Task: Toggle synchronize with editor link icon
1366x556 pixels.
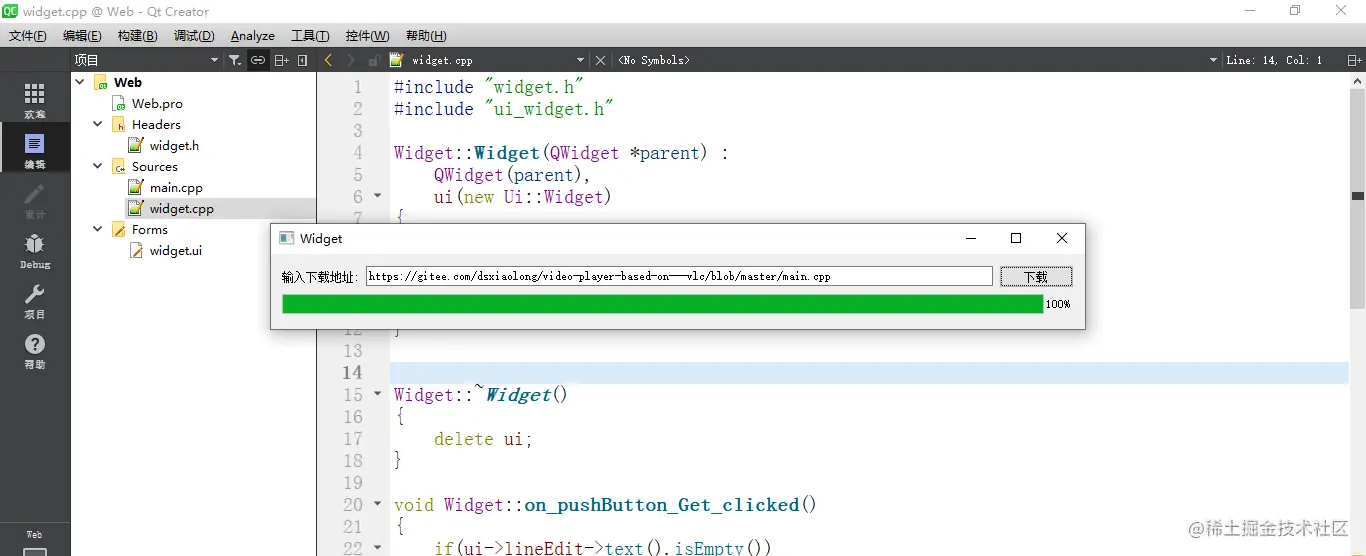Action: pyautogui.click(x=258, y=60)
